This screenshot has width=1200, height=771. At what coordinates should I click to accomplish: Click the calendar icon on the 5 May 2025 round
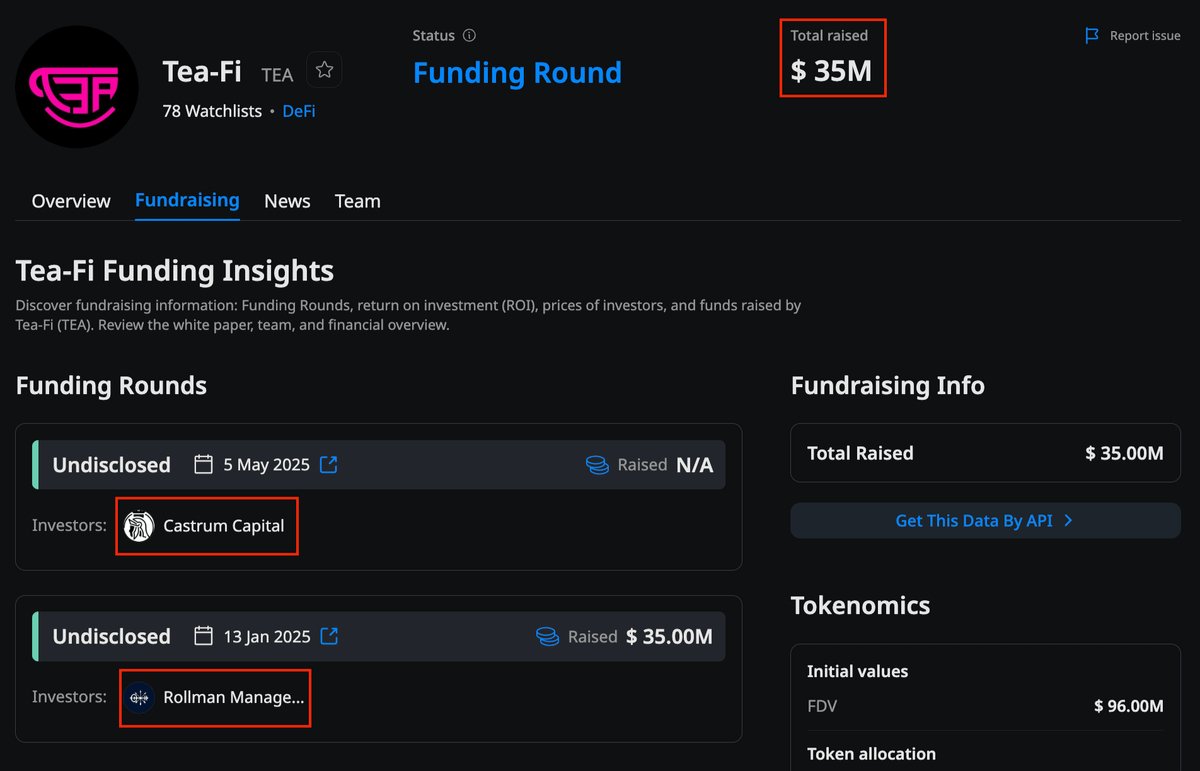(203, 464)
